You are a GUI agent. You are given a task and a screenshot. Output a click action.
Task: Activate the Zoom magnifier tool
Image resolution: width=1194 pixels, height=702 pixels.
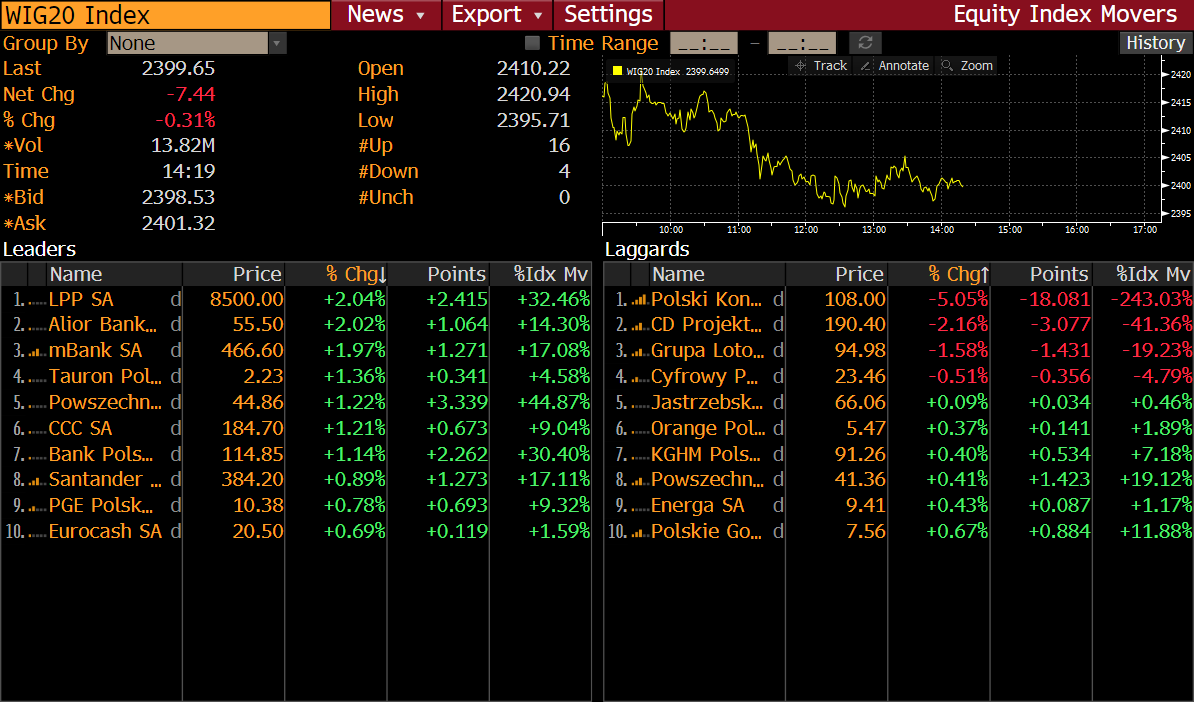click(x=966, y=66)
